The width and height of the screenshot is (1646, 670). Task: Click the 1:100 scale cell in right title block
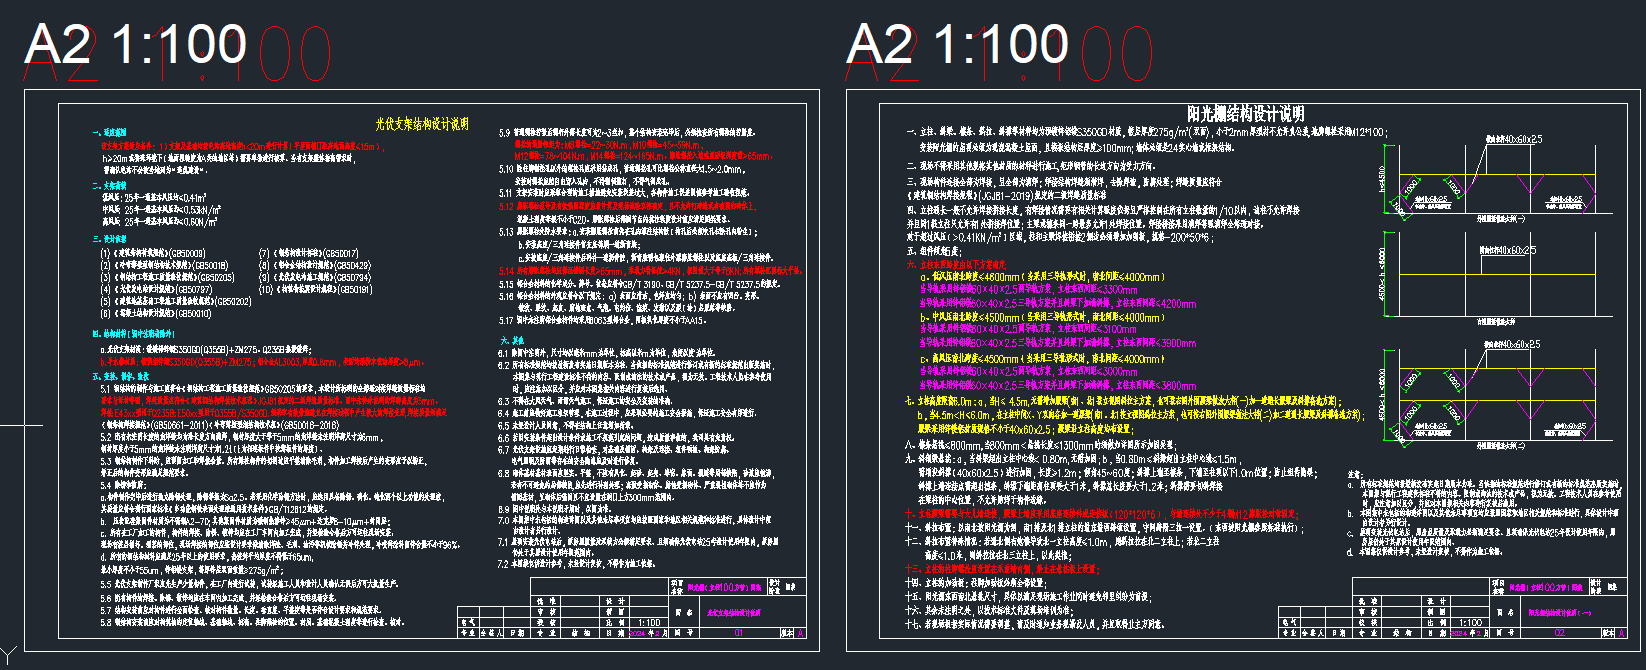[1470, 622]
